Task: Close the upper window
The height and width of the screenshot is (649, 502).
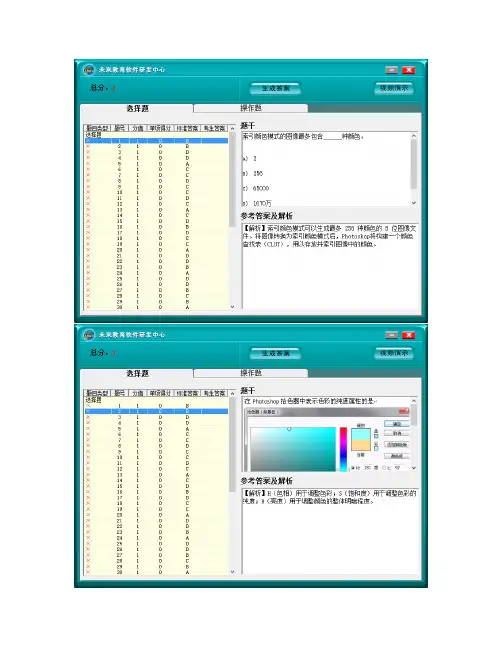Action: coord(408,70)
